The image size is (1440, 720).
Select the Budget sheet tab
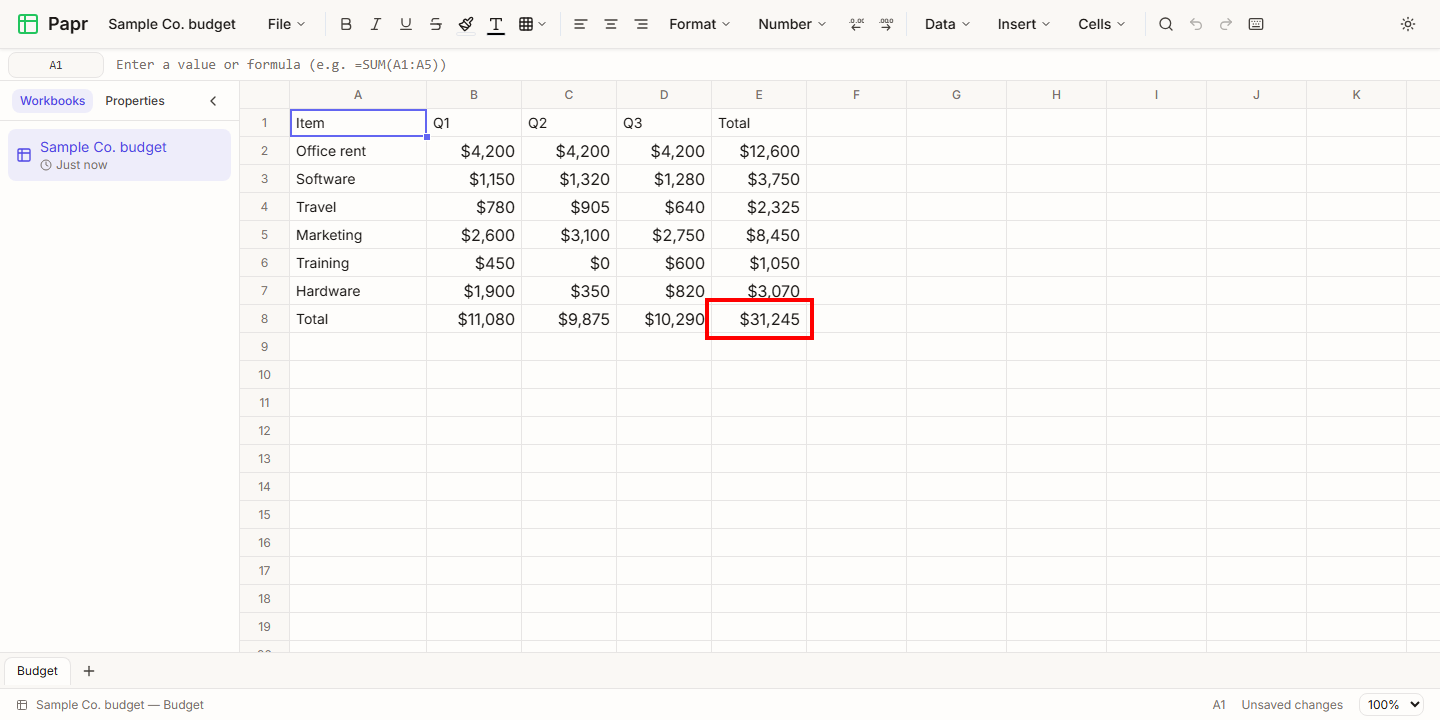coord(38,671)
